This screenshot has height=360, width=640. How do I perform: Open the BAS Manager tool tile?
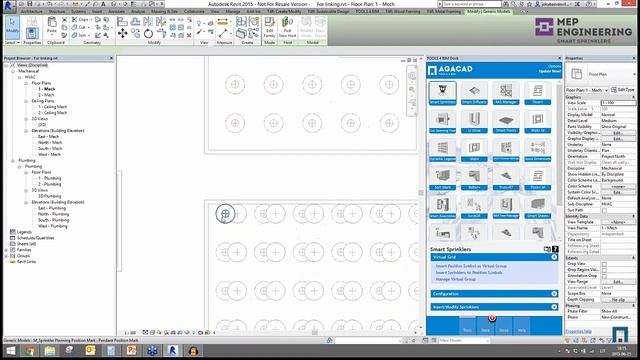click(x=506, y=93)
